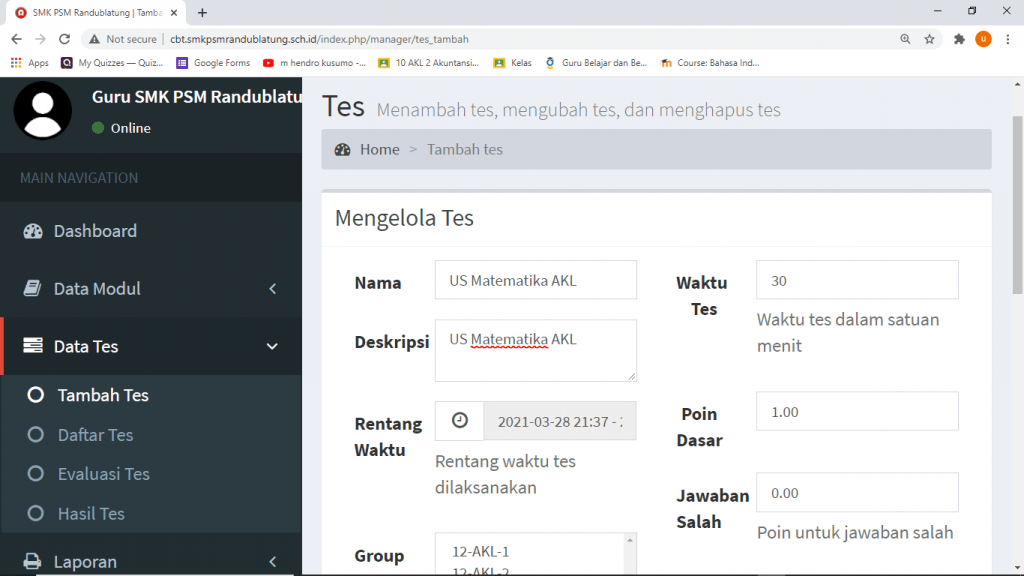Click the Not secure warning icon

95,39
